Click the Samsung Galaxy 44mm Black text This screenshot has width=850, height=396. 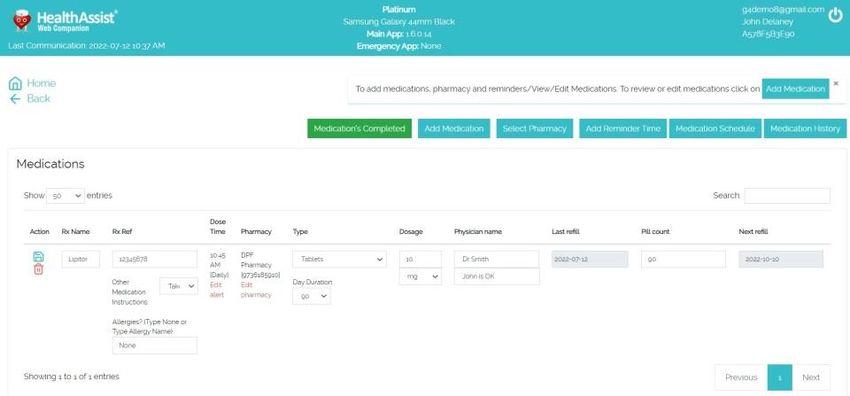(399, 22)
